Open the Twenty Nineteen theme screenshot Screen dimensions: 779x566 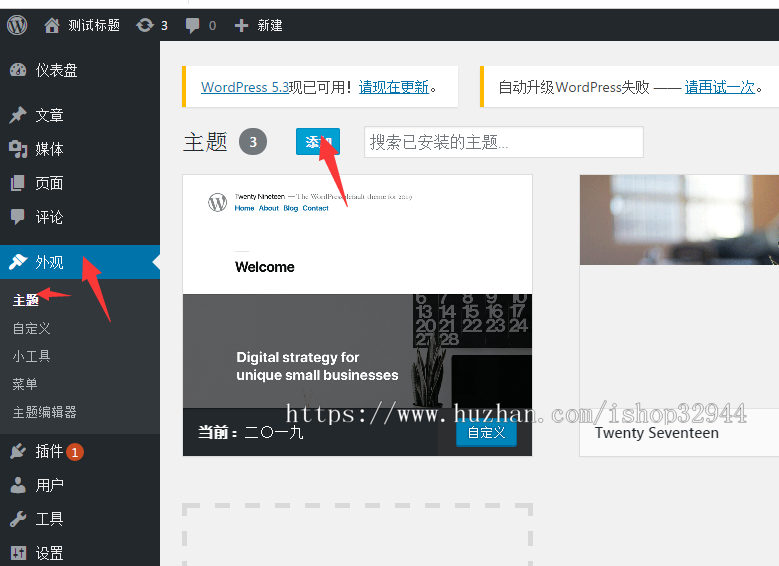(357, 291)
